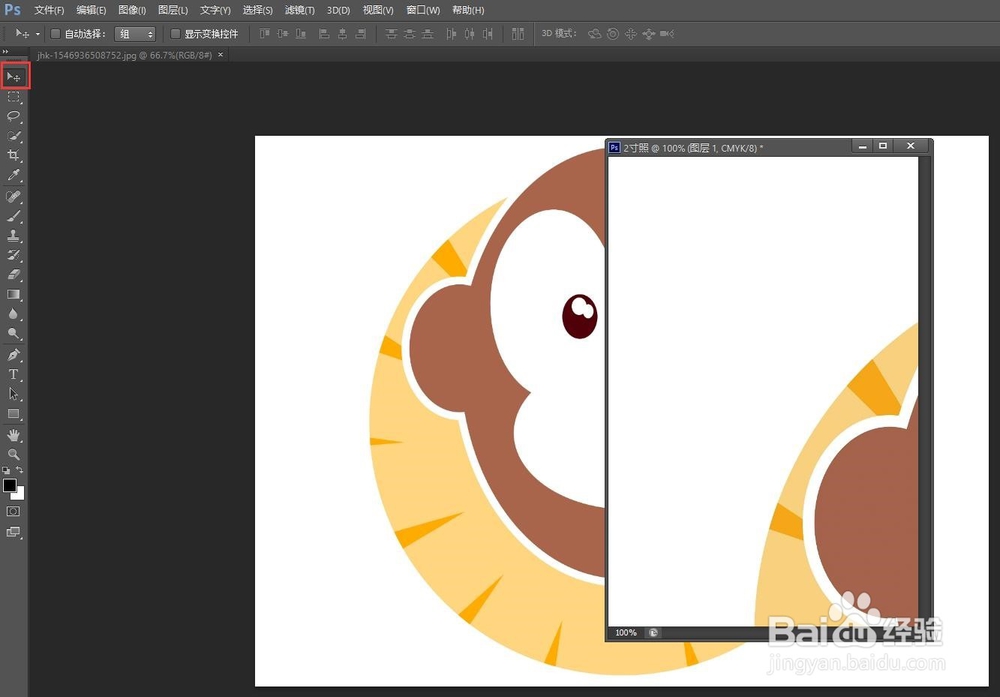Change the screen mode
The image size is (1000, 697).
13,532
